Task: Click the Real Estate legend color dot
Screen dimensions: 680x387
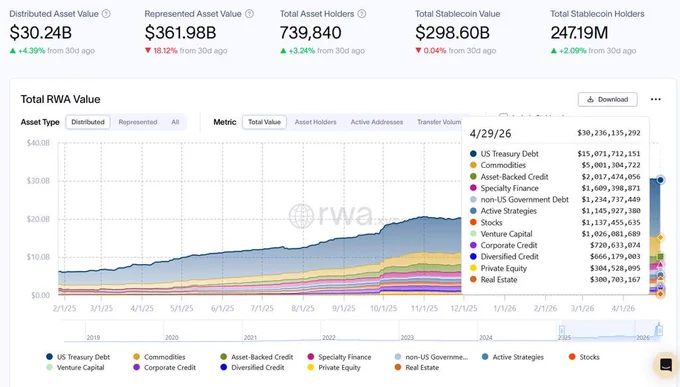Action: [398, 367]
